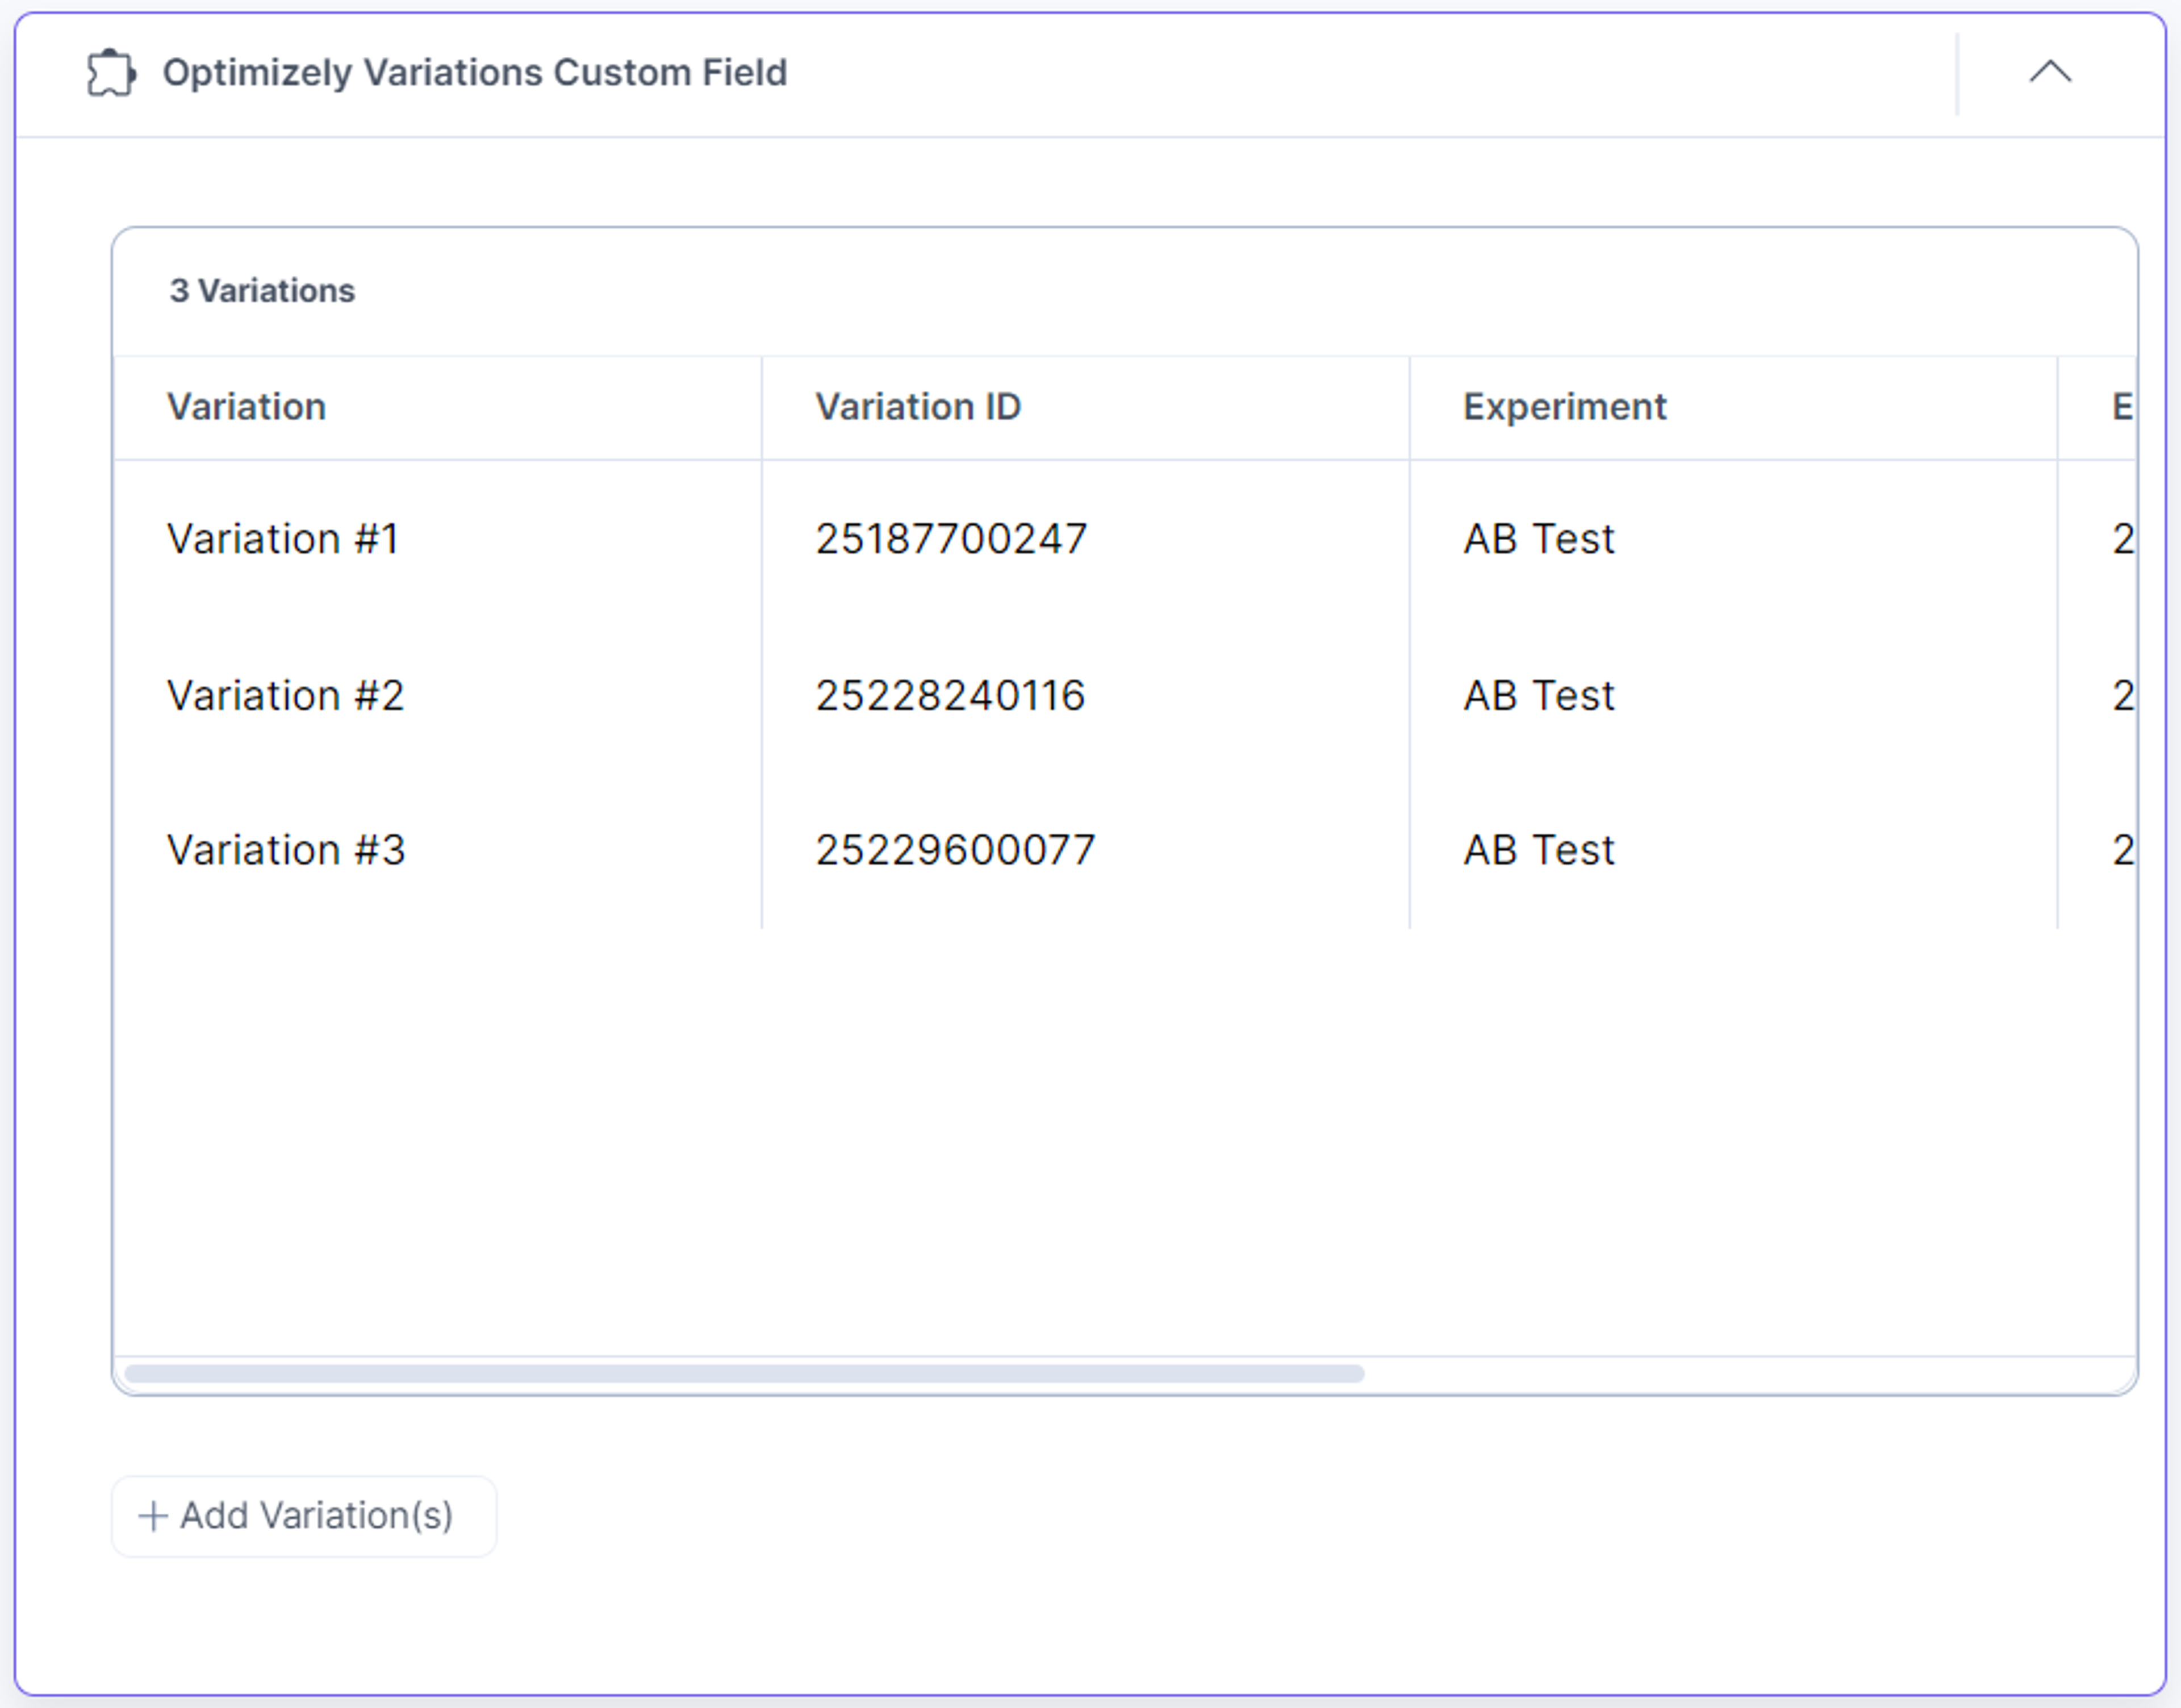Click AB Test in Variation #1 row
Screen dimensions: 2181x1708
click(1539, 539)
